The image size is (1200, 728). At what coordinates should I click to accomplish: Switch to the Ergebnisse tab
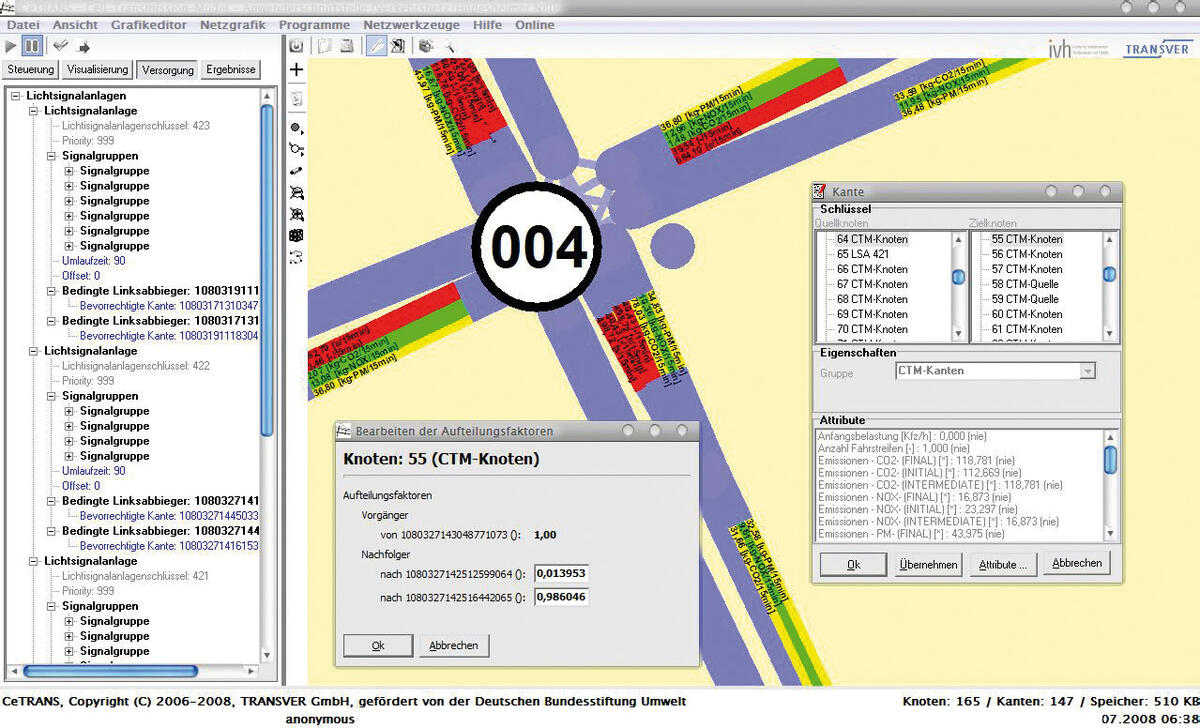click(230, 70)
